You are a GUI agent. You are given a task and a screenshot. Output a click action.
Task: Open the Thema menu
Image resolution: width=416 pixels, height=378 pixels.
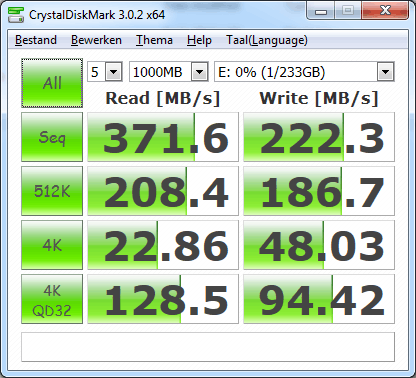(x=154, y=40)
